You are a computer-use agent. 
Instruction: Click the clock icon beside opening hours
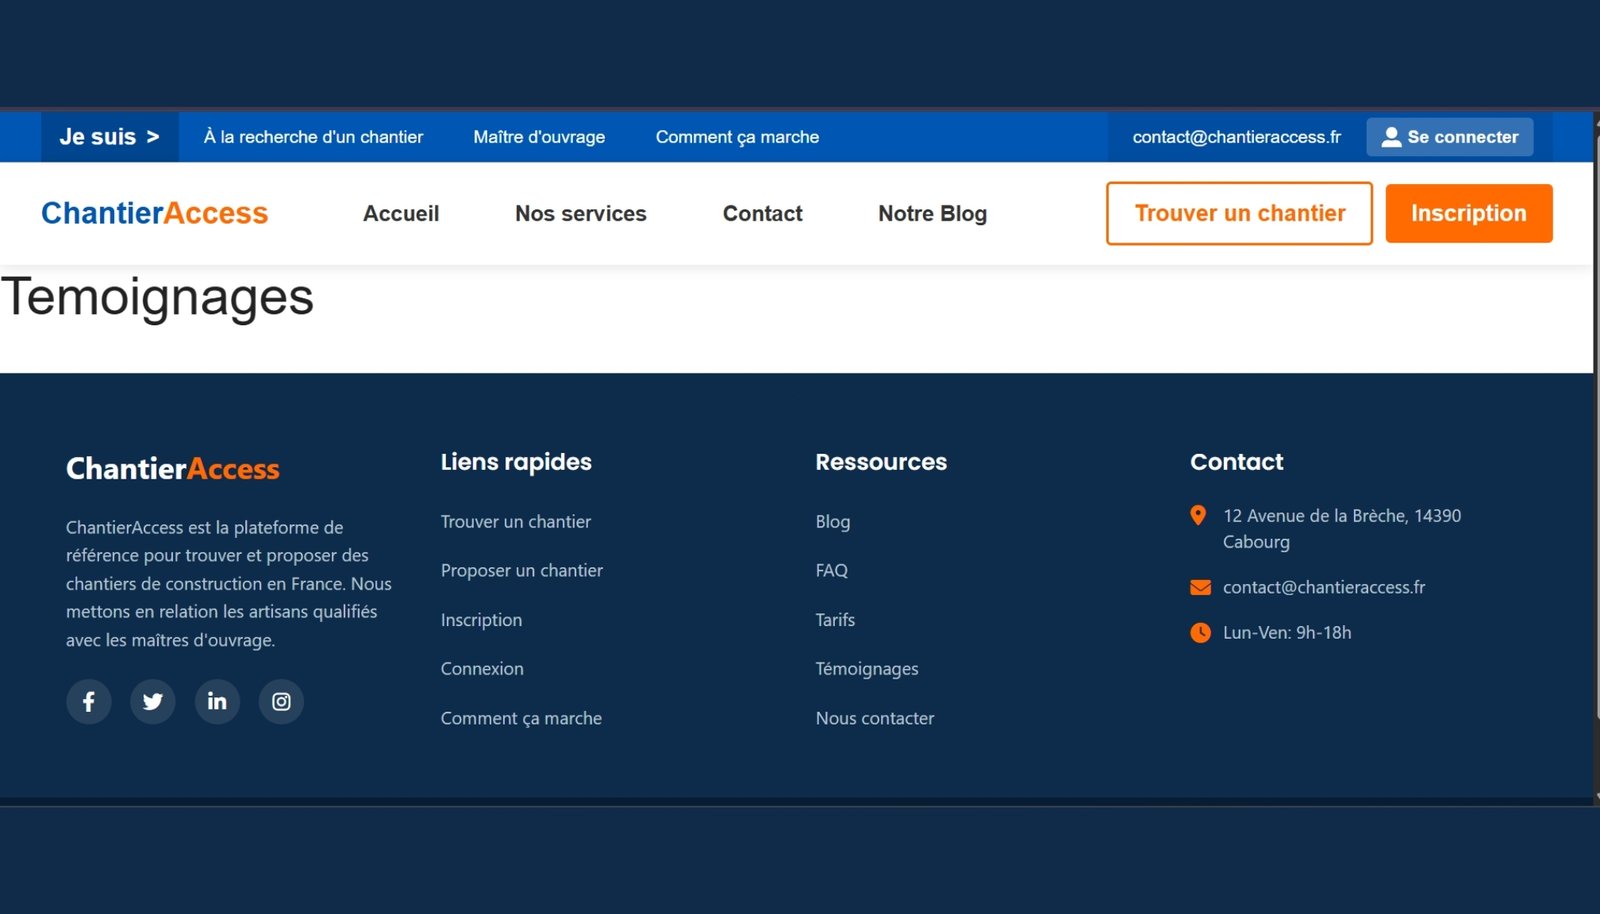(x=1200, y=633)
